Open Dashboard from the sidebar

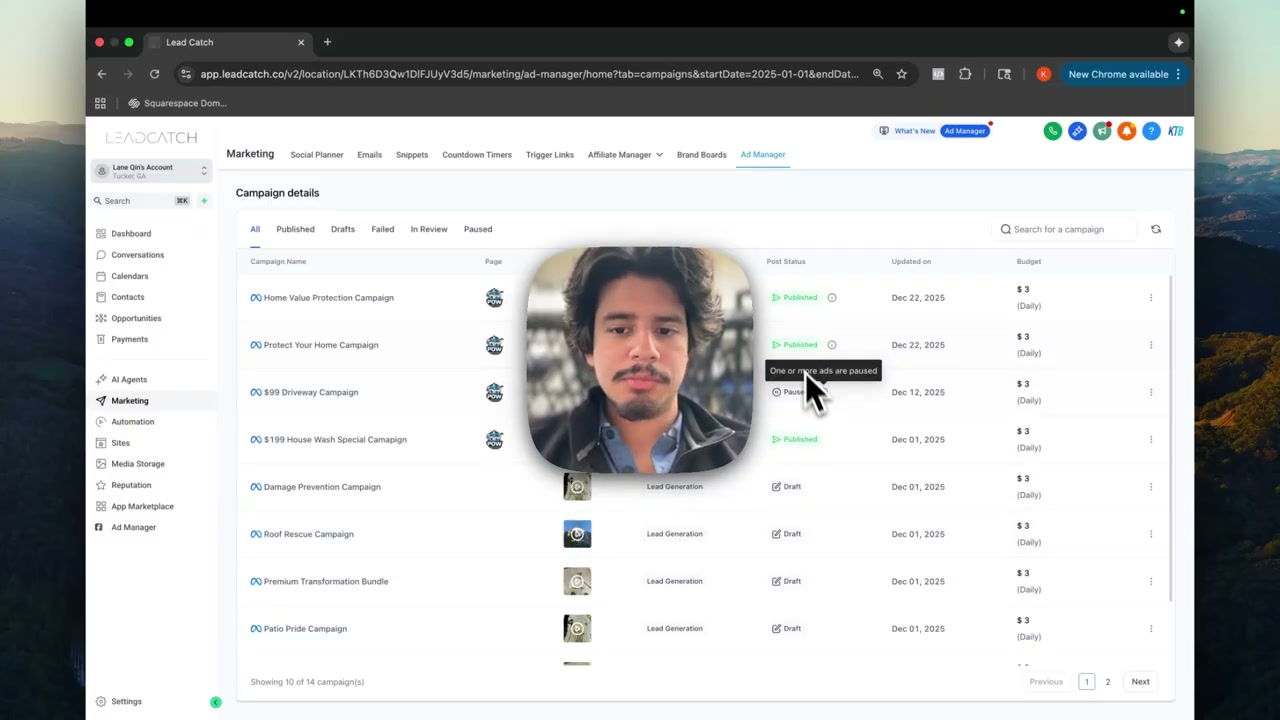[131, 234]
